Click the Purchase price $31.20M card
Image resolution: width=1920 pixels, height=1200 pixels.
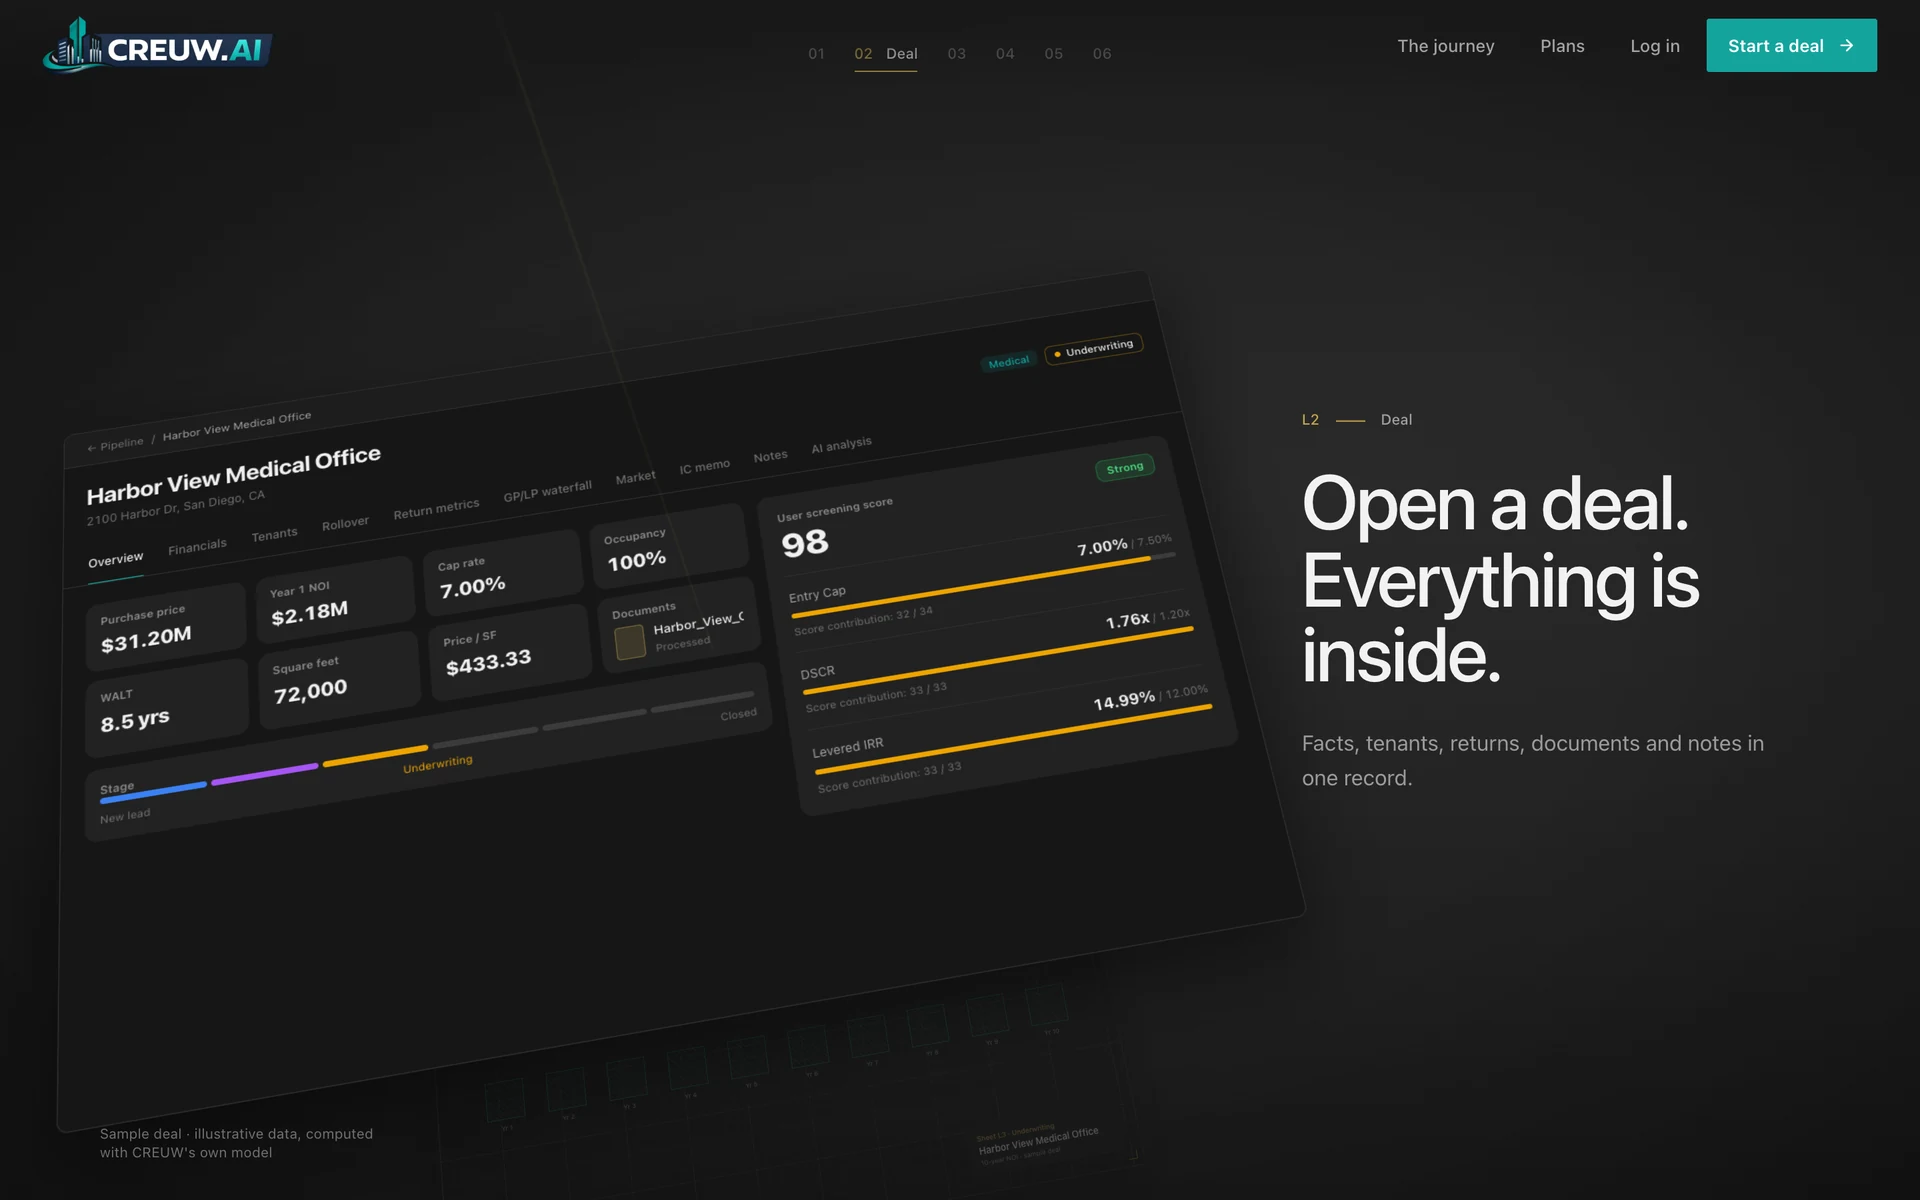(166, 627)
